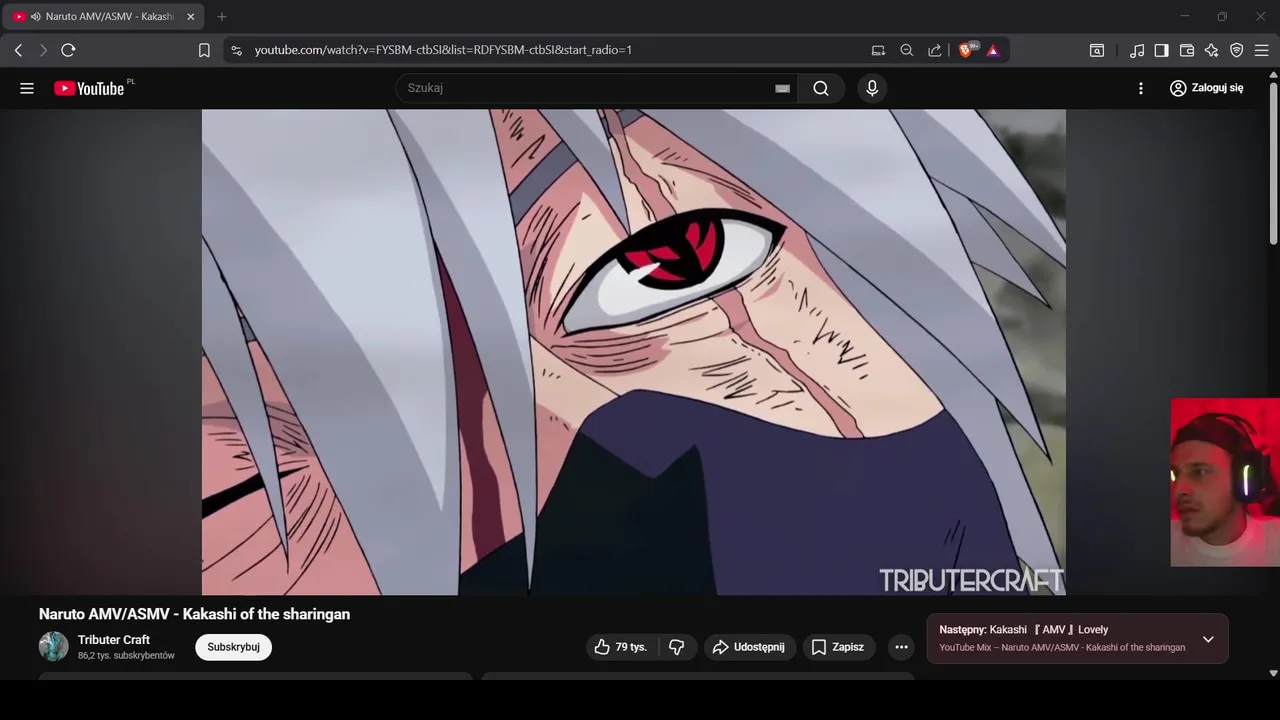Open more actions menu next to Zapisz
This screenshot has width=1280, height=720.
pos(901,647)
